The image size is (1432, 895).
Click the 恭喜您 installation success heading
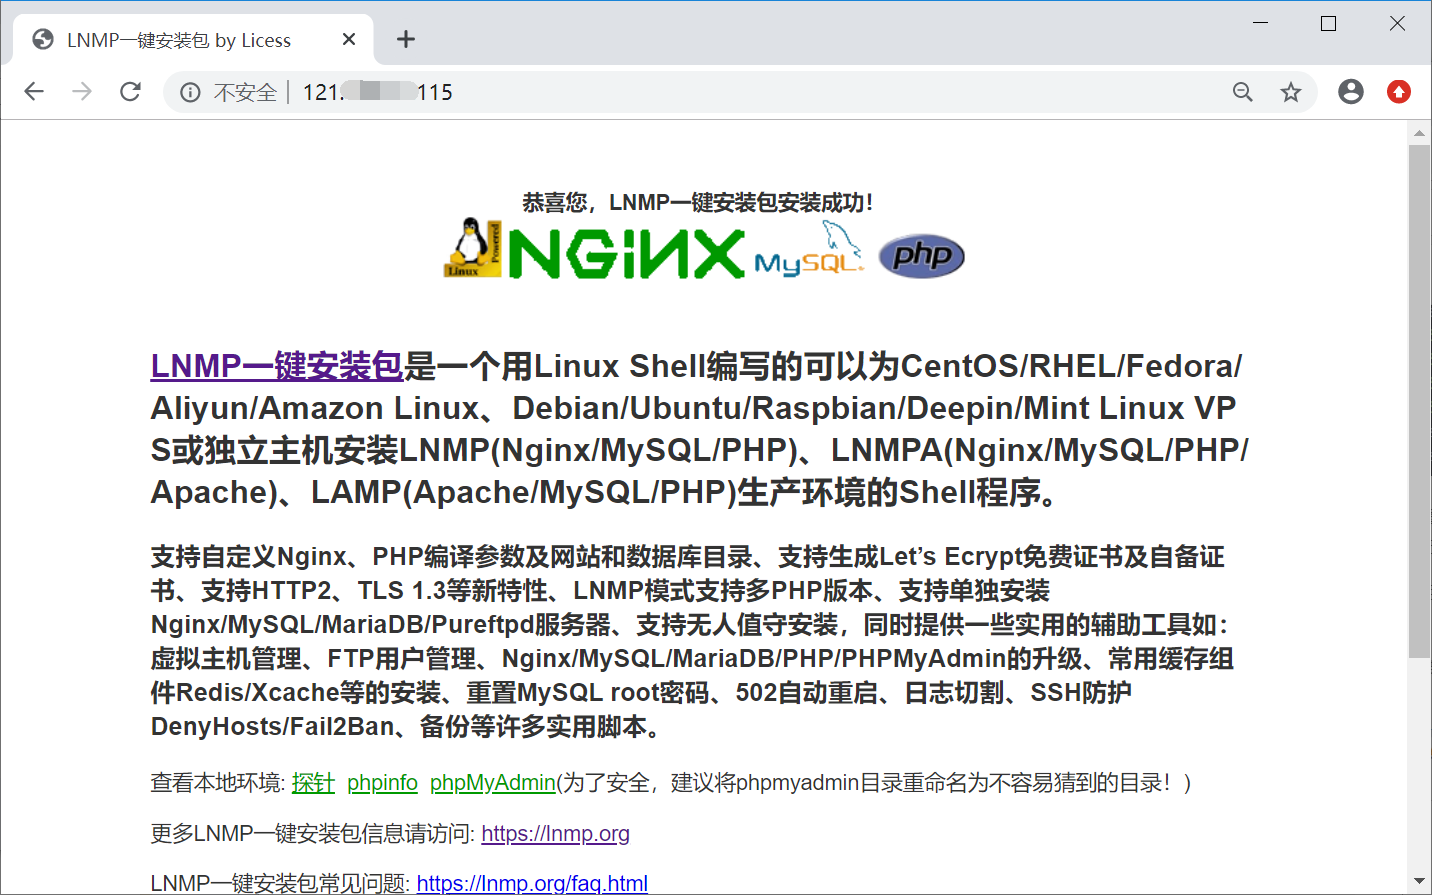[698, 203]
